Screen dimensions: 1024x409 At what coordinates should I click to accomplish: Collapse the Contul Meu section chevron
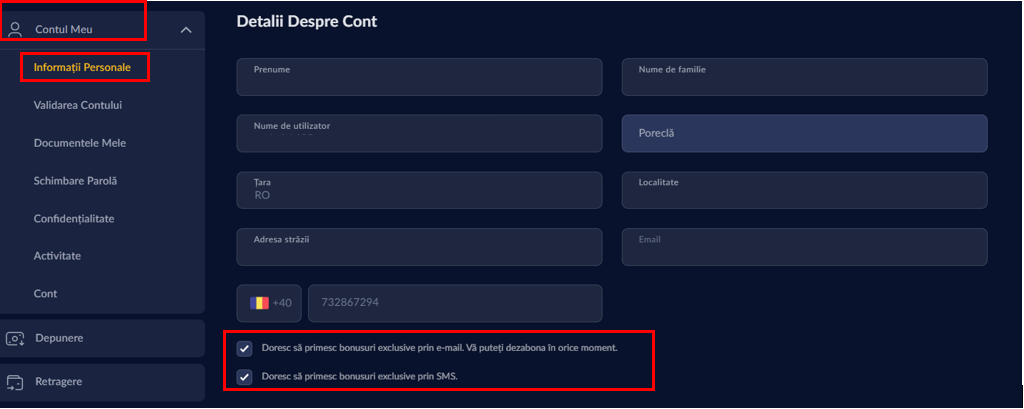click(x=186, y=30)
